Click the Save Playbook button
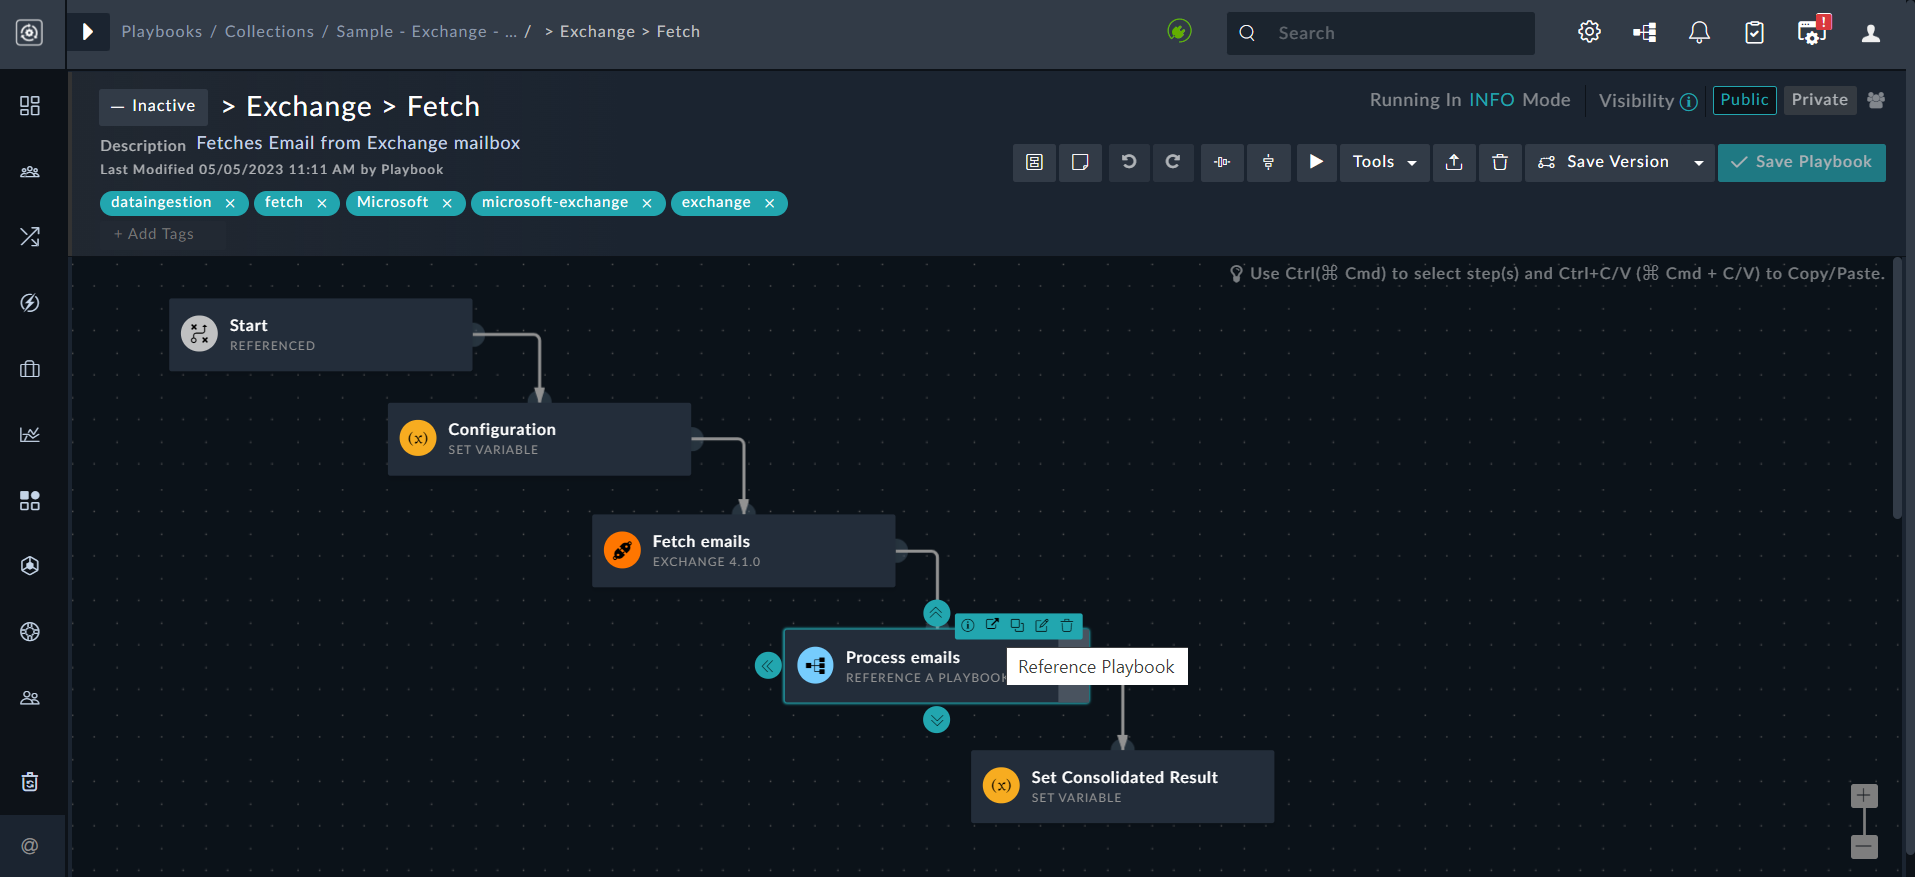This screenshot has width=1915, height=877. point(1801,162)
